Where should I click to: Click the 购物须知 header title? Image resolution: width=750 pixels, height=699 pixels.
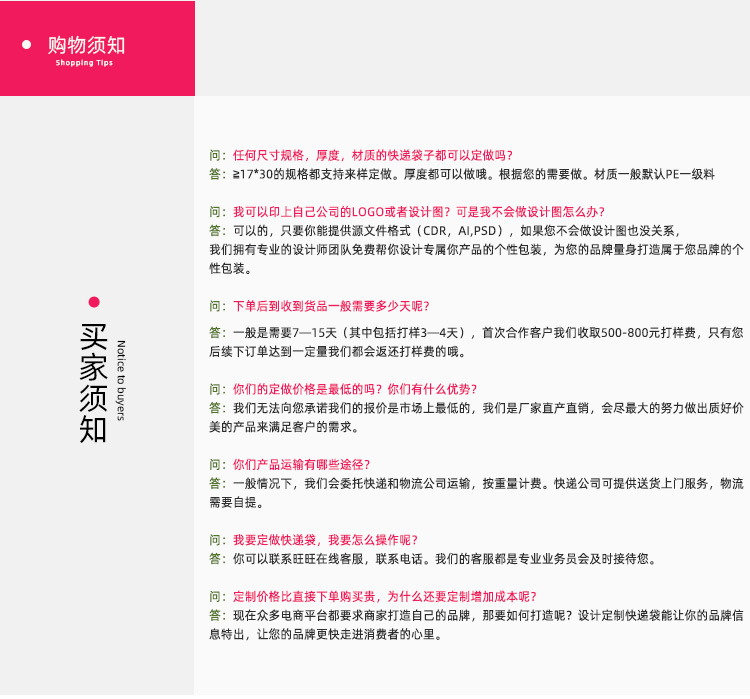(x=86, y=45)
